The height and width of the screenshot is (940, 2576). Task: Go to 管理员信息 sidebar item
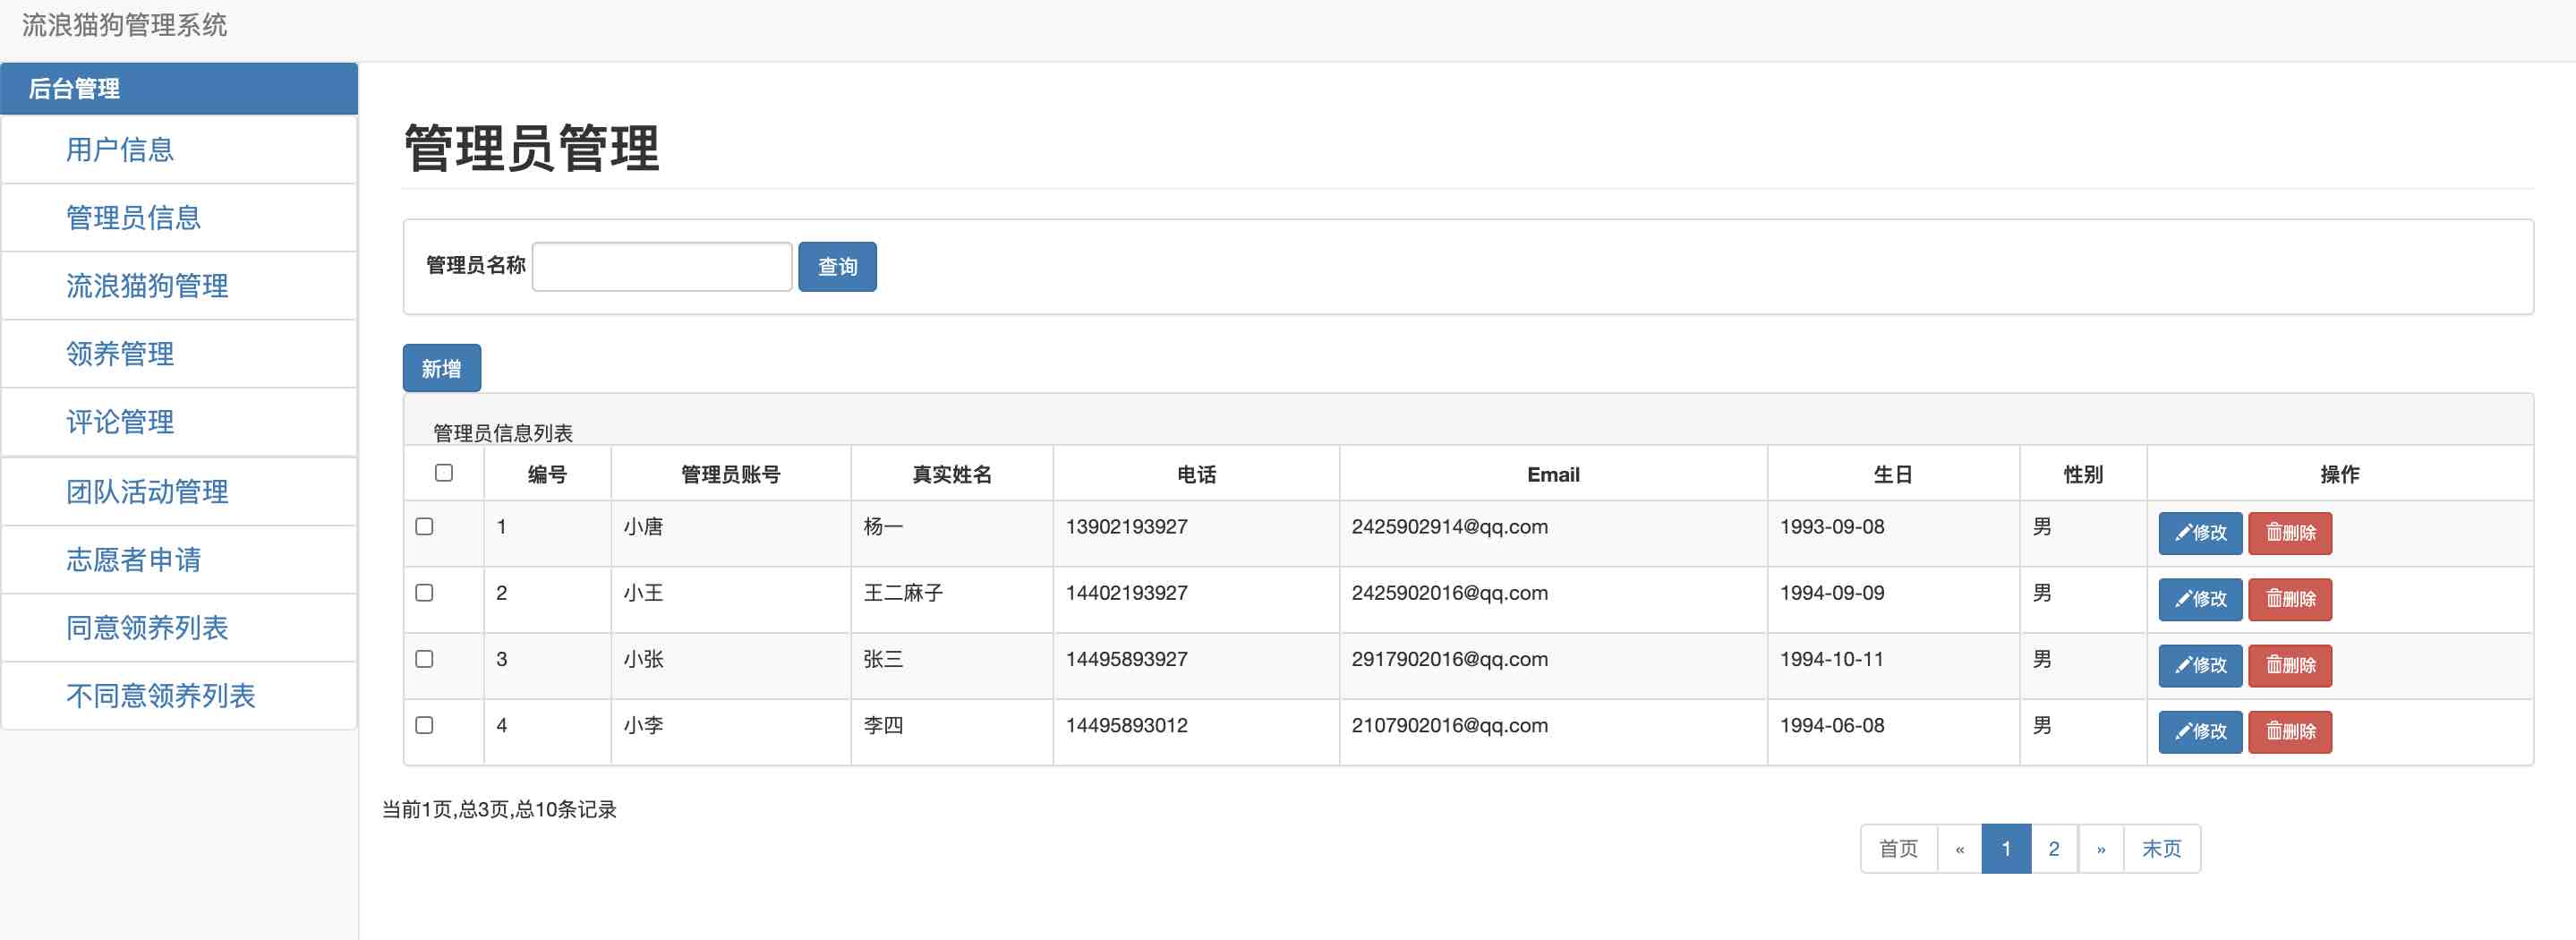click(133, 218)
